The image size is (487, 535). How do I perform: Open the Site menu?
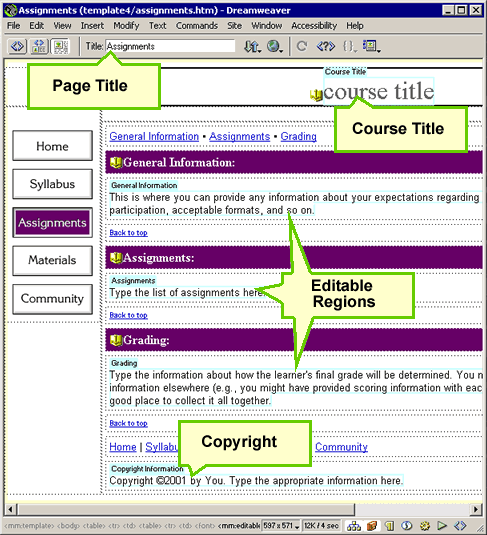coord(234,26)
